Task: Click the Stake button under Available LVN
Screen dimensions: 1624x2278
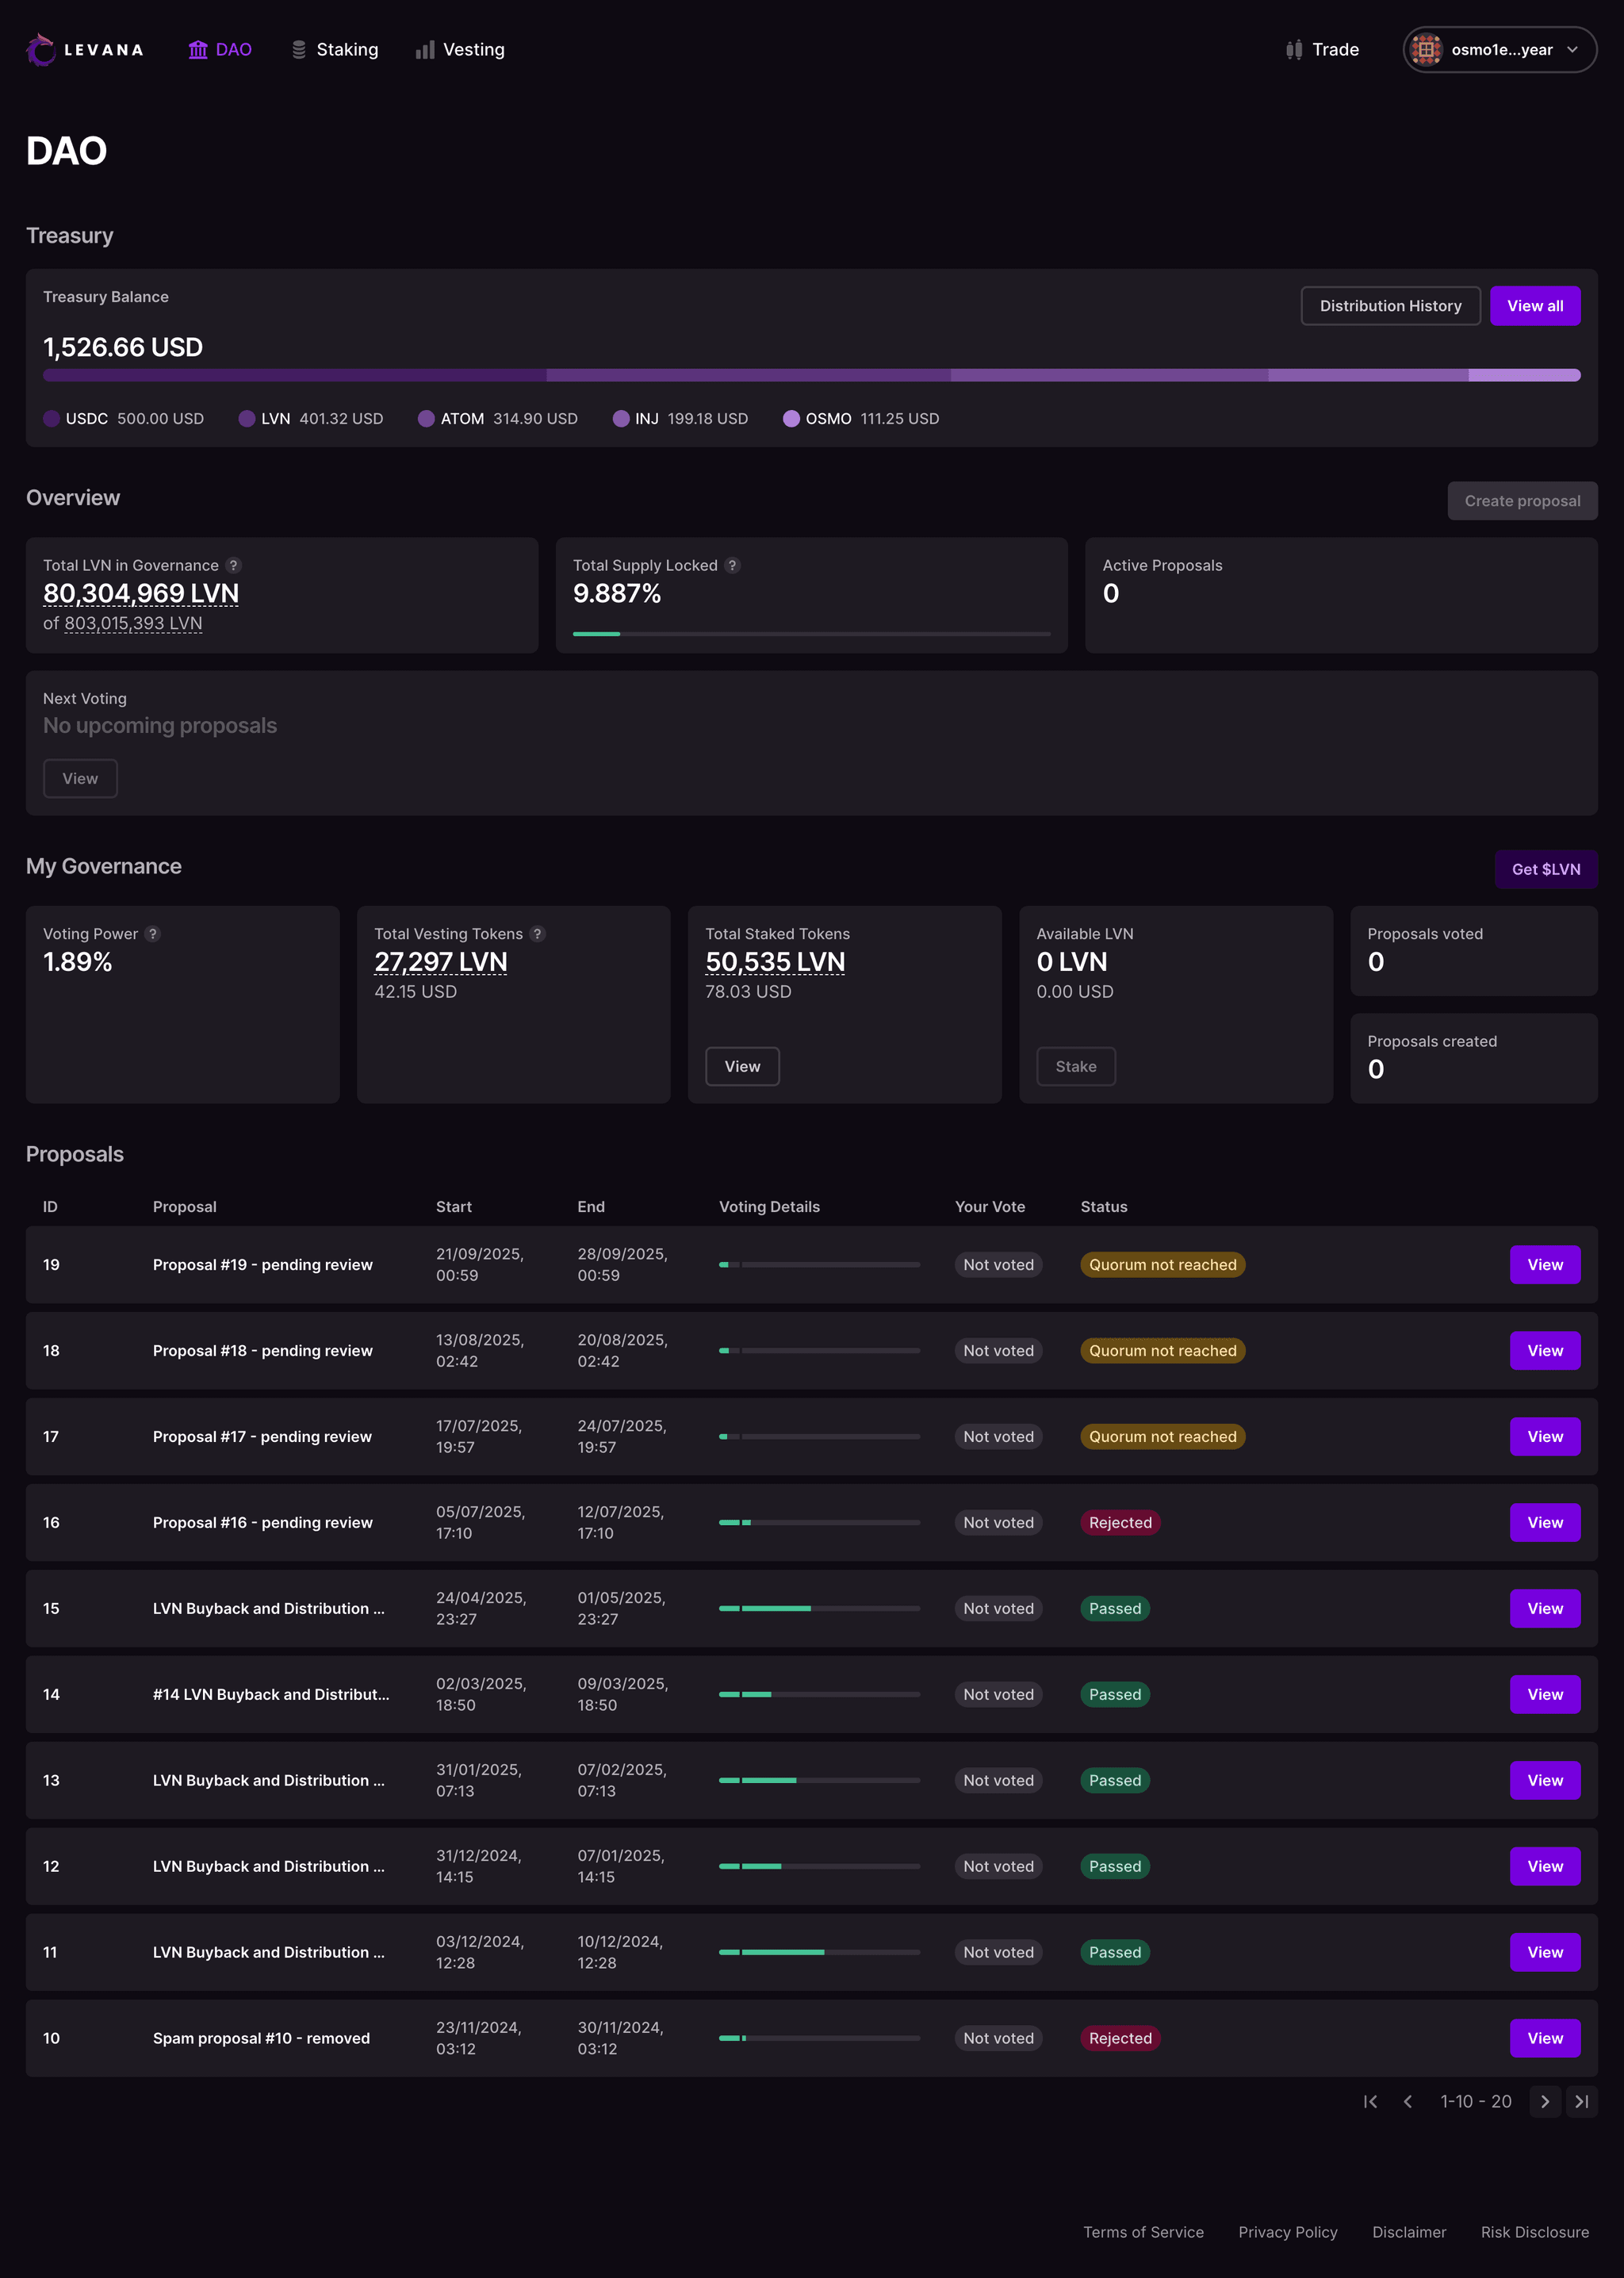Action: click(x=1076, y=1066)
